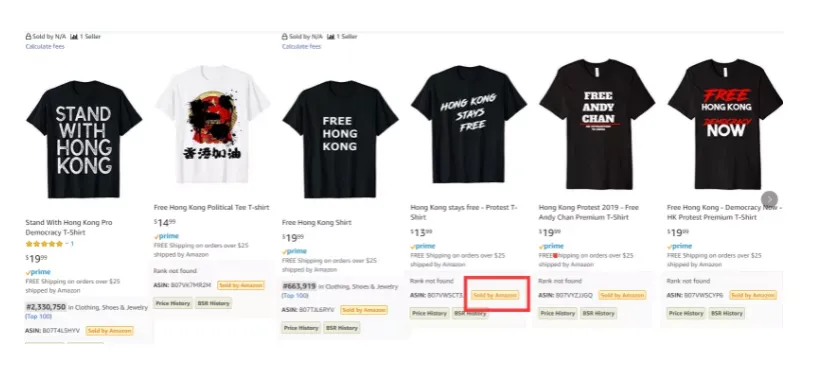This screenshot has height=368, width=823.
Task: Click the five-star rating on Stand With Hong Kong shirt
Action: tap(44, 244)
